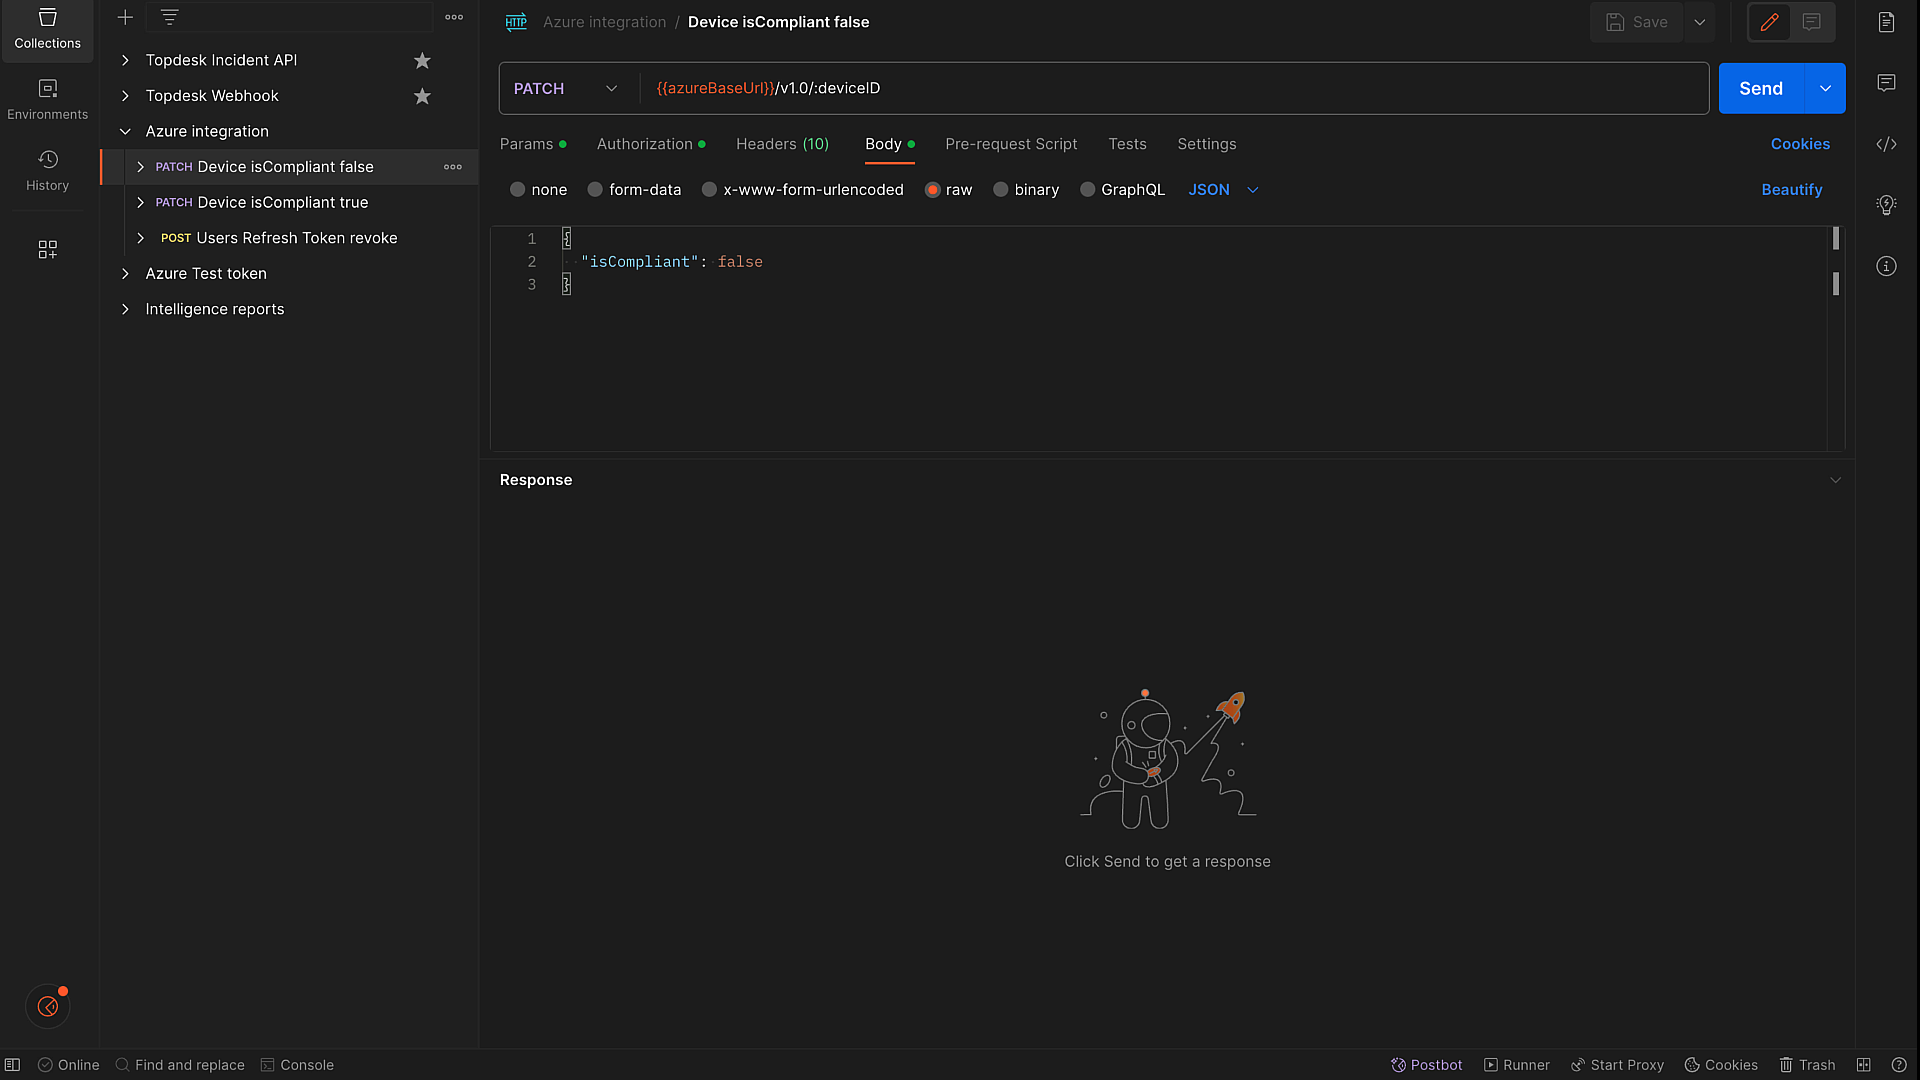Click the Send button

click(x=1760, y=88)
